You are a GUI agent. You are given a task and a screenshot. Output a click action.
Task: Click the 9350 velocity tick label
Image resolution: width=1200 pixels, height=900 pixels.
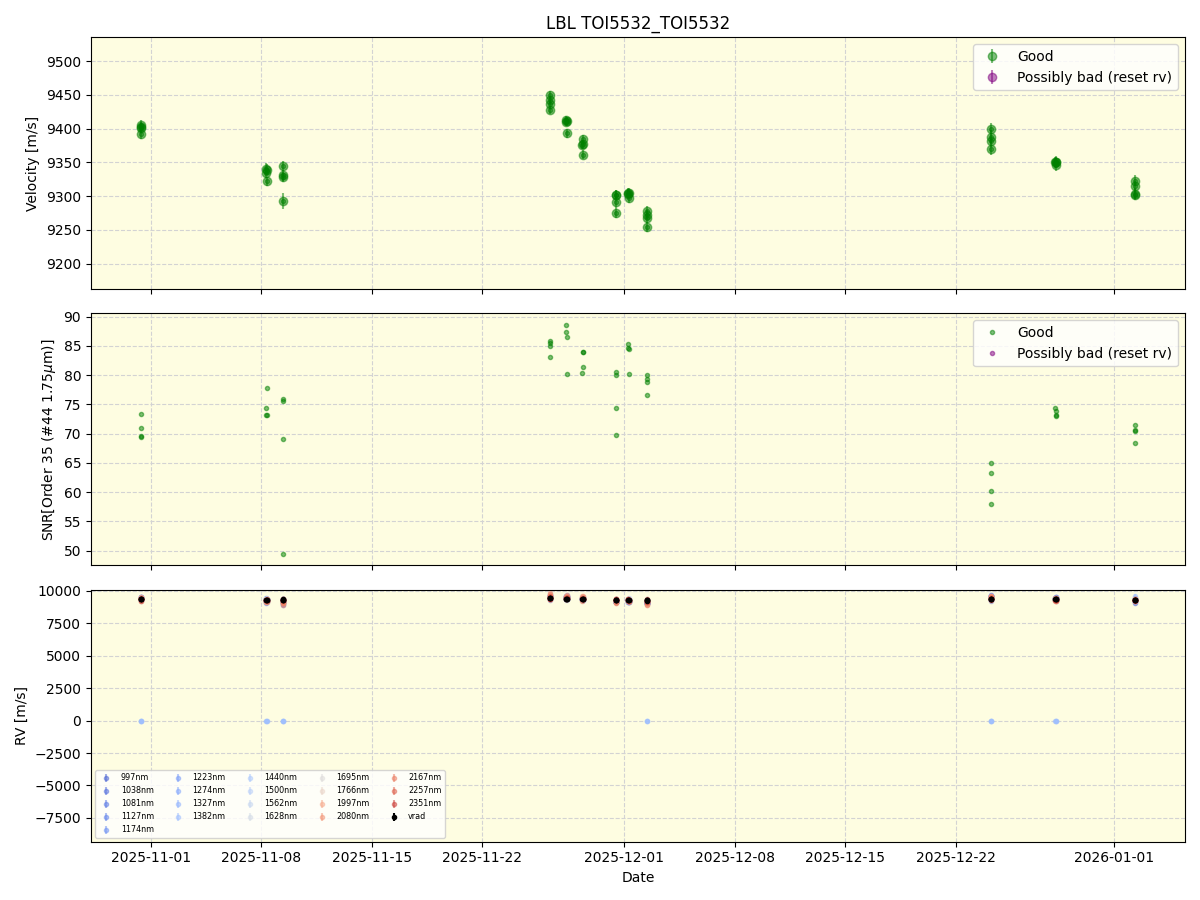[66, 163]
